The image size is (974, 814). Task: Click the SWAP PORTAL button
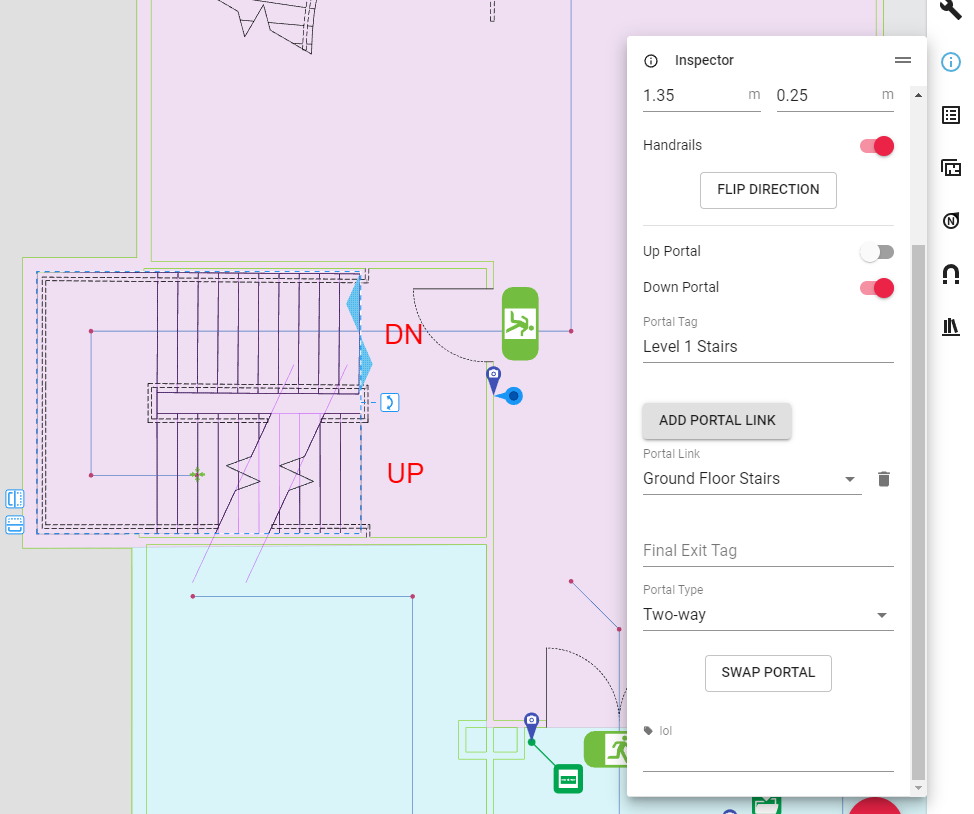click(x=768, y=673)
